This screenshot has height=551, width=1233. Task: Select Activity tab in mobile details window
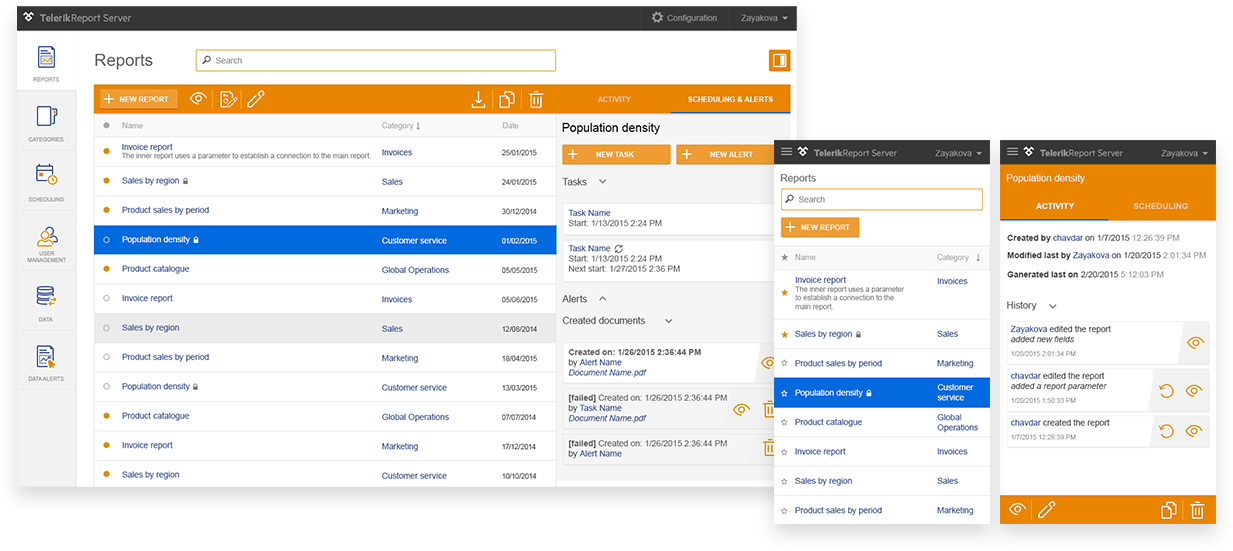[1055, 206]
